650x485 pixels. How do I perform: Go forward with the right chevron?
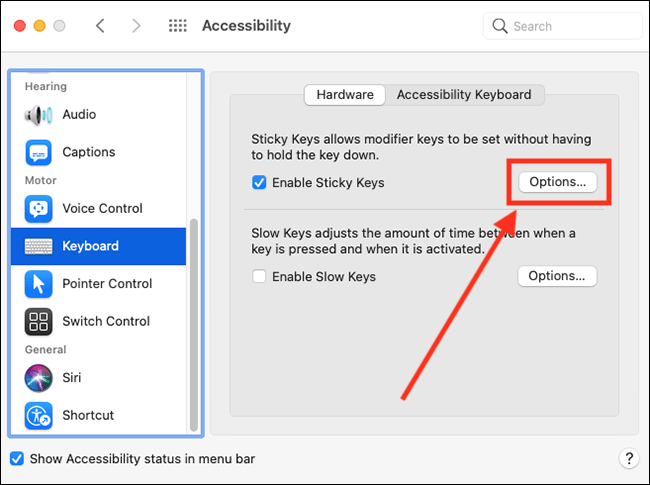pyautogui.click(x=136, y=26)
